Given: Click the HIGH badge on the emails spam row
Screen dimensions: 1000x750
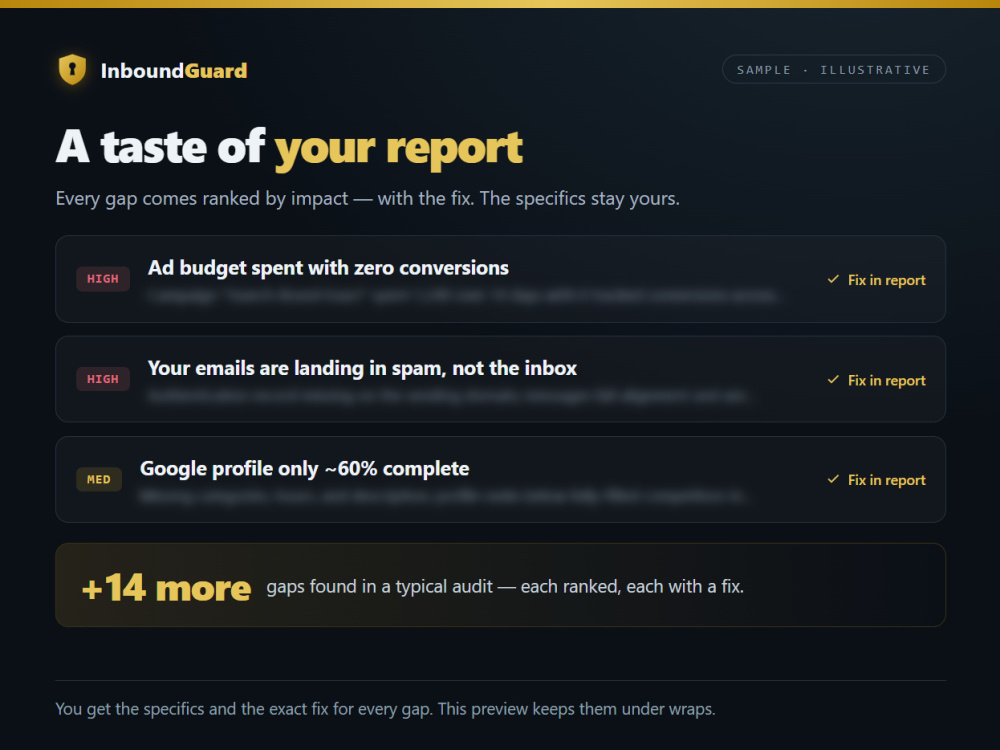Looking at the screenshot, I should pos(103,379).
